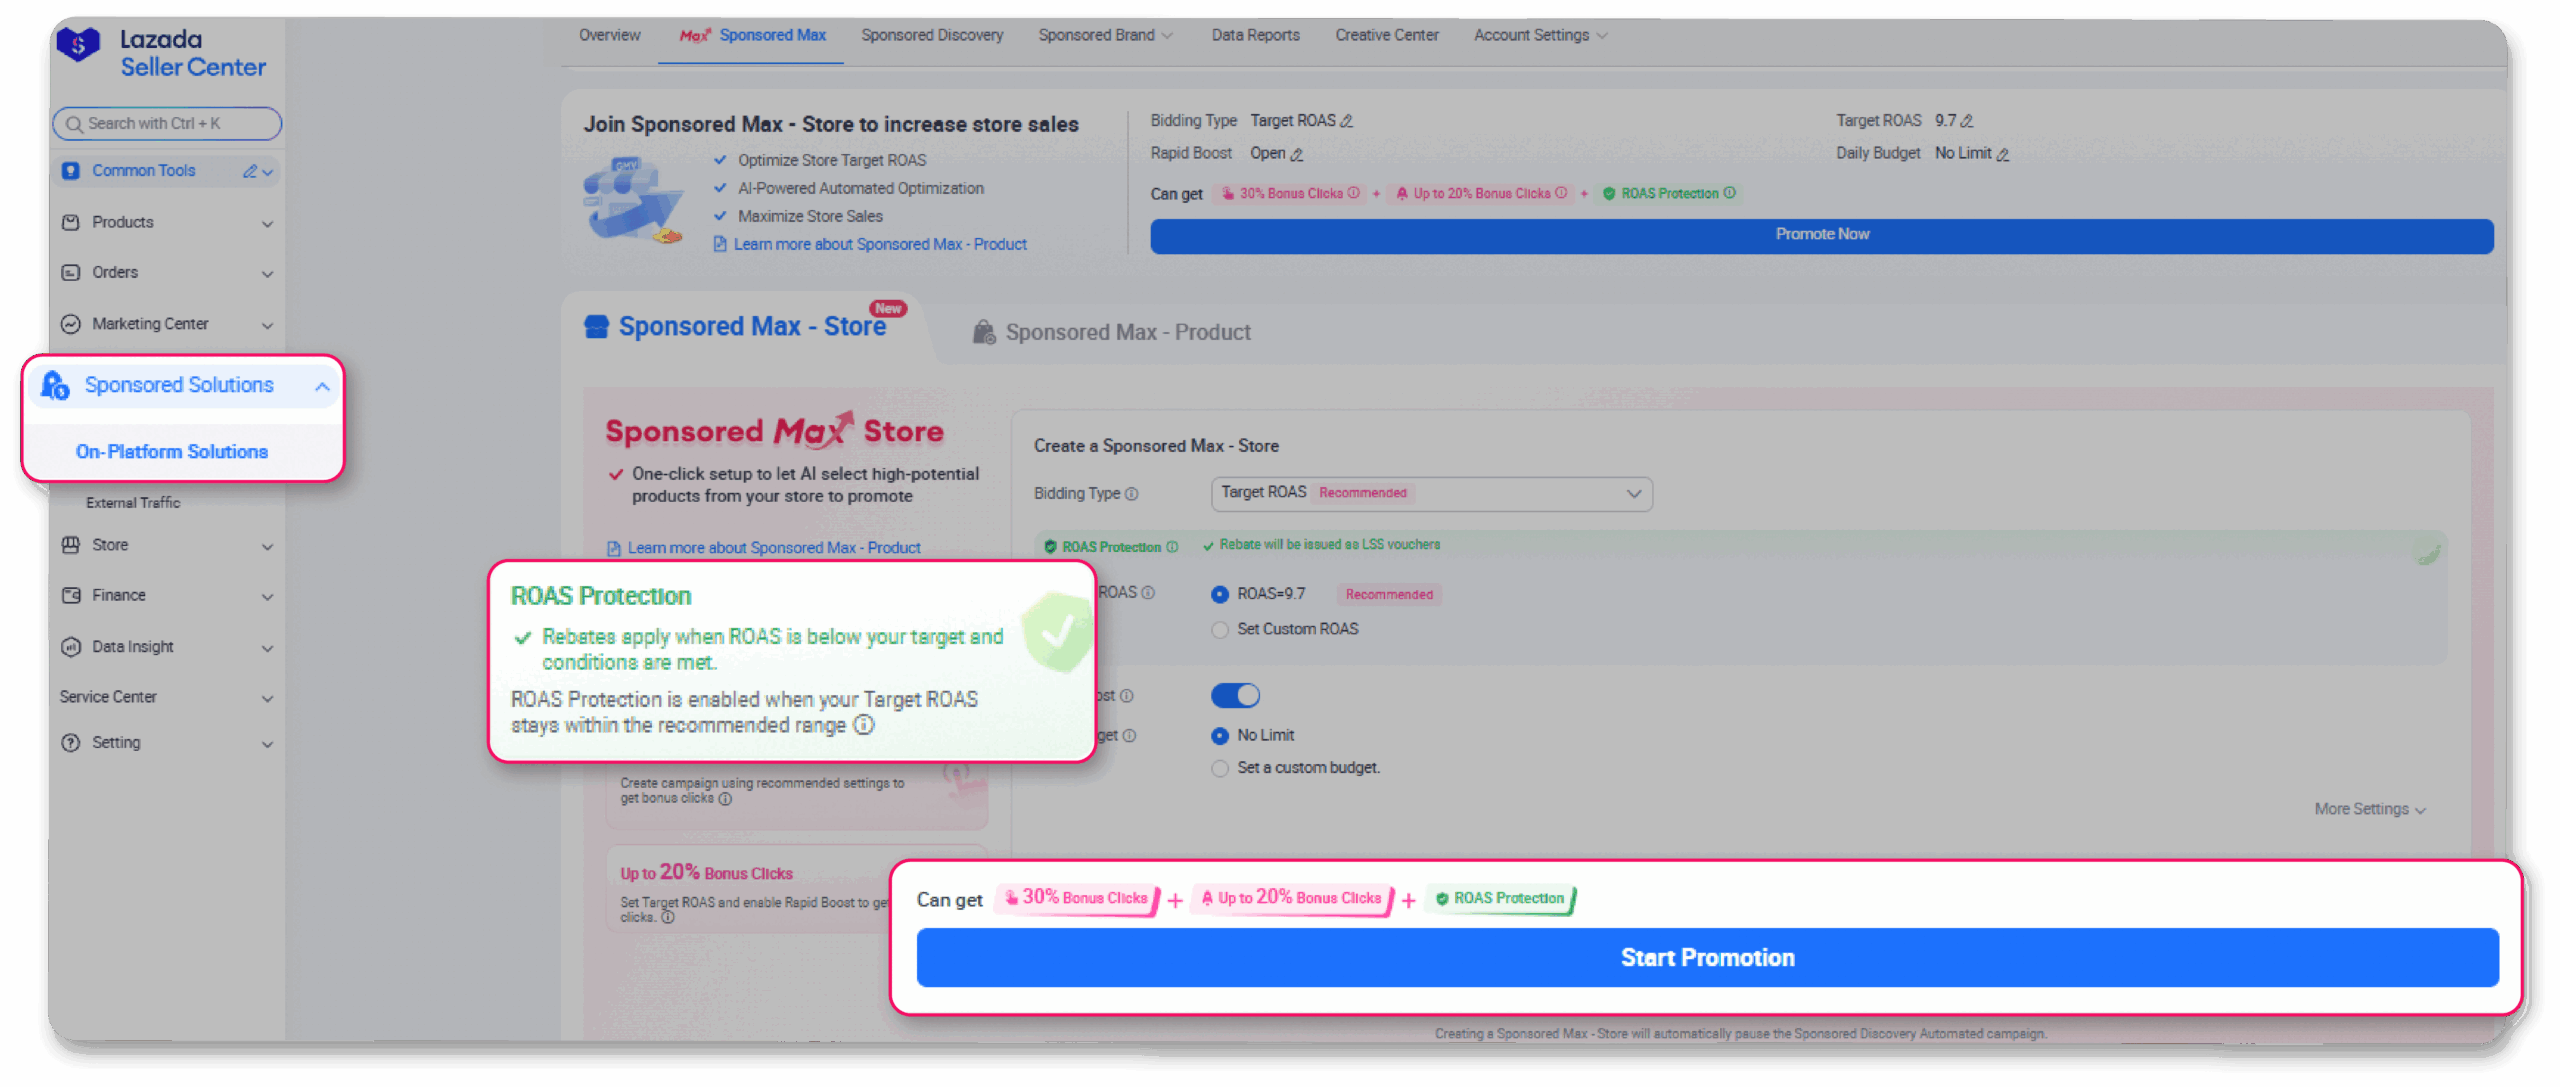Viewport: 2560px width, 1087px height.
Task: Expand More Settings section
Action: pyautogui.click(x=2369, y=809)
